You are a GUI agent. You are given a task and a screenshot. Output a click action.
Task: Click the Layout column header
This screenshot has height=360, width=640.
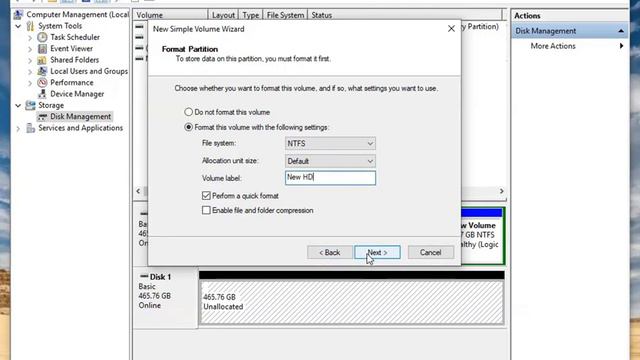pos(223,15)
